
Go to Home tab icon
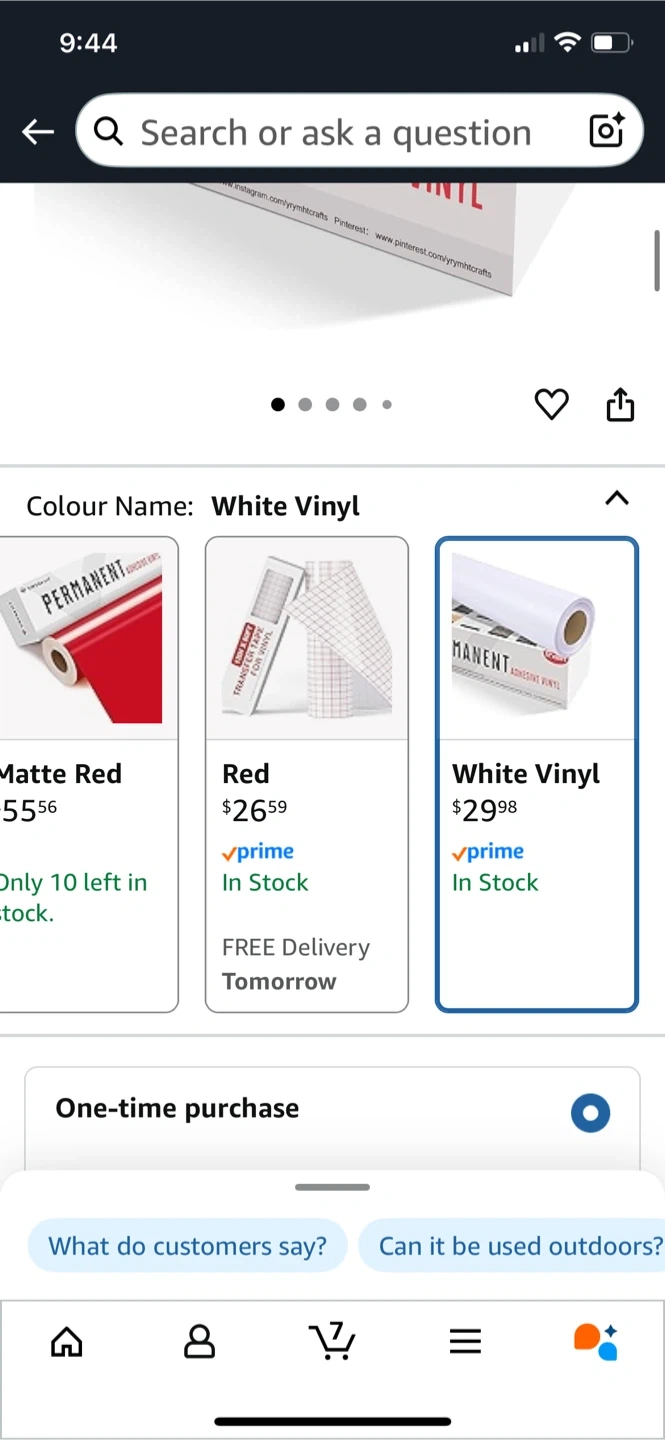[67, 1341]
